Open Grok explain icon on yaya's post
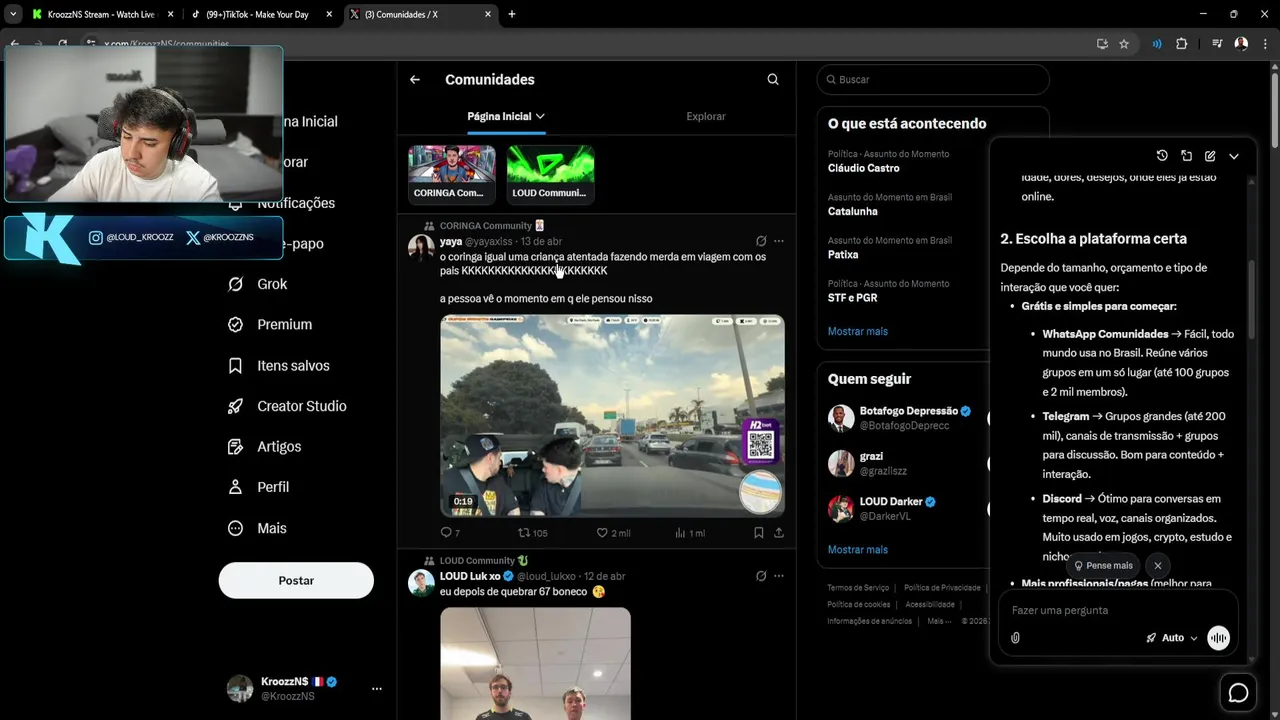The image size is (1280, 720). (x=761, y=241)
